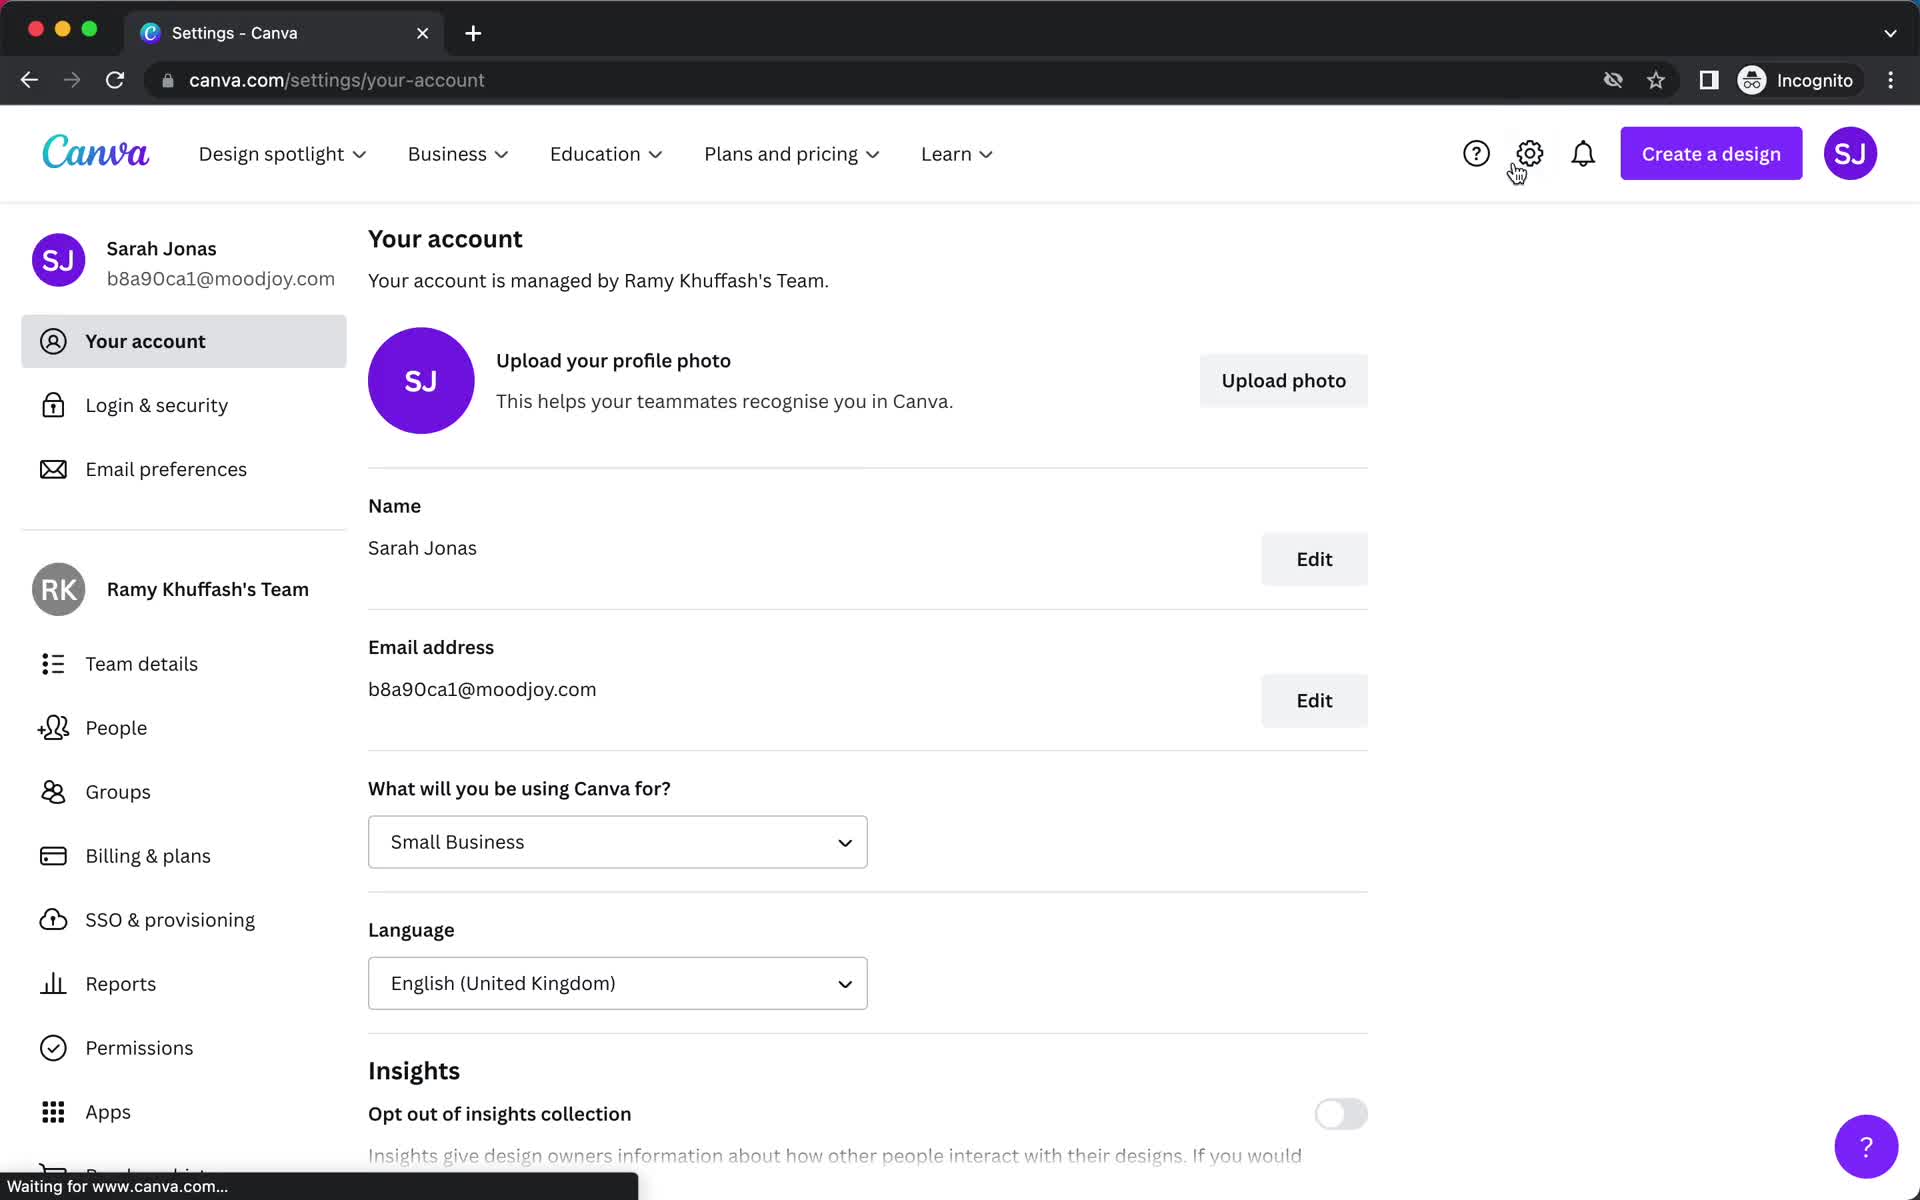Edit the Name field

point(1314,559)
